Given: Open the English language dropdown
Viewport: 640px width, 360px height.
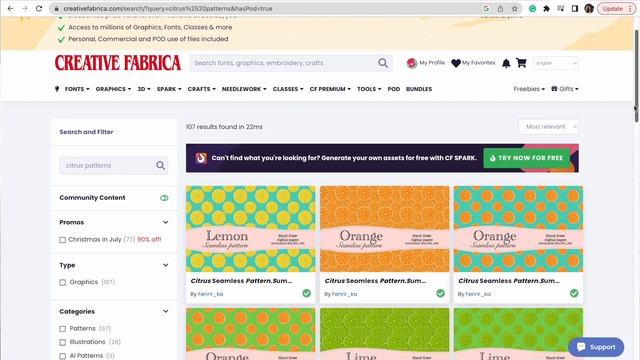Looking at the screenshot, I should (556, 63).
